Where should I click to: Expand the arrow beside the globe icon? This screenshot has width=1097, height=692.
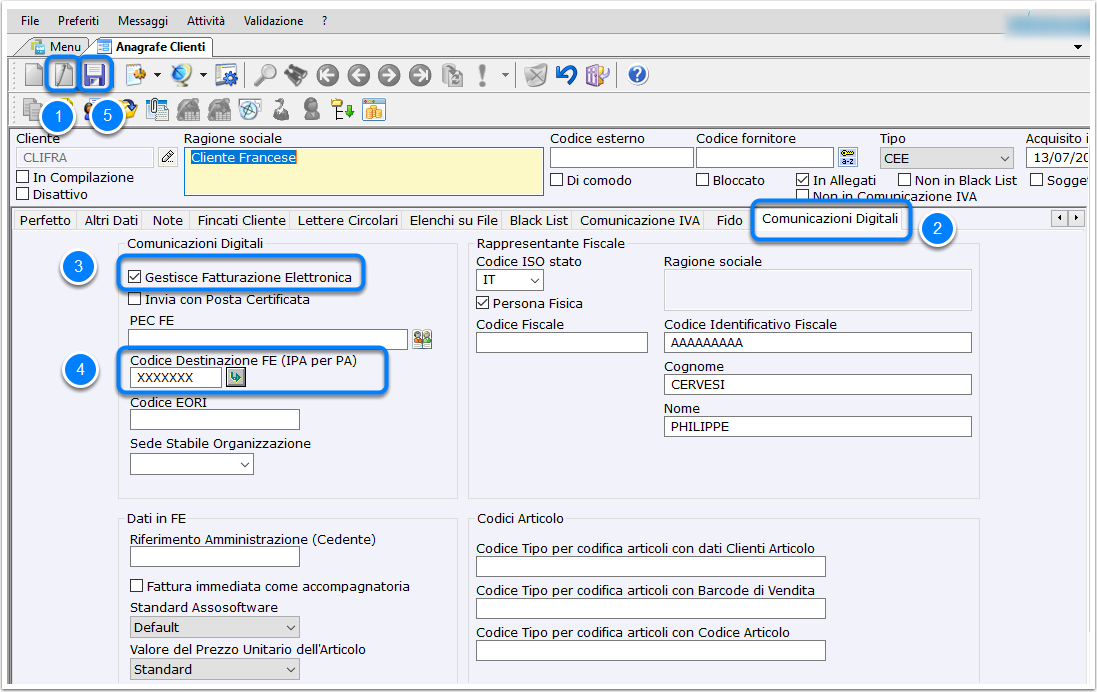click(204, 75)
